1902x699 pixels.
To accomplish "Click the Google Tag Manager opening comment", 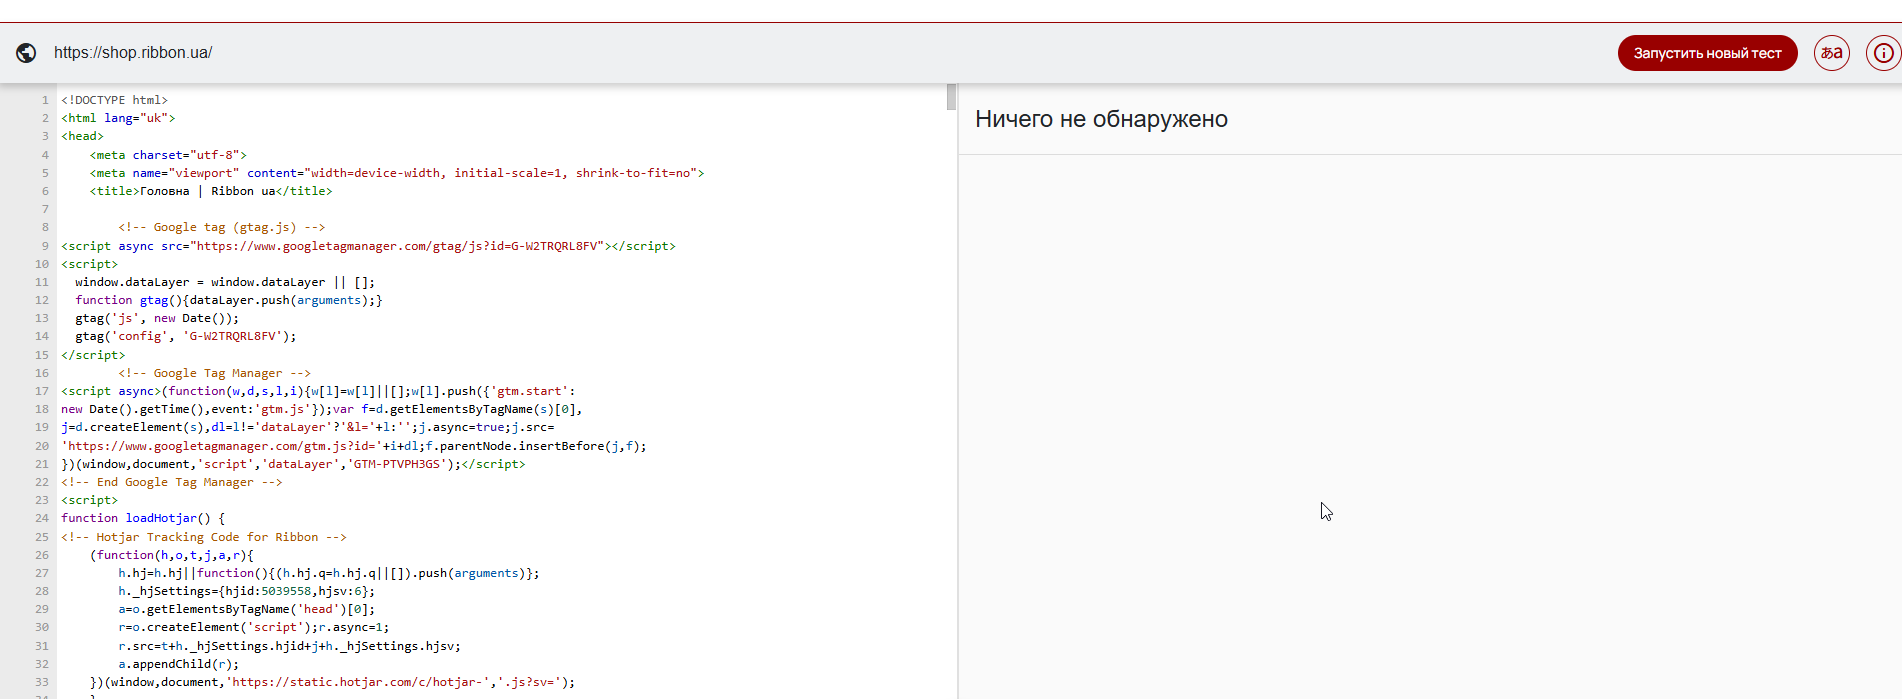I will pos(214,373).
